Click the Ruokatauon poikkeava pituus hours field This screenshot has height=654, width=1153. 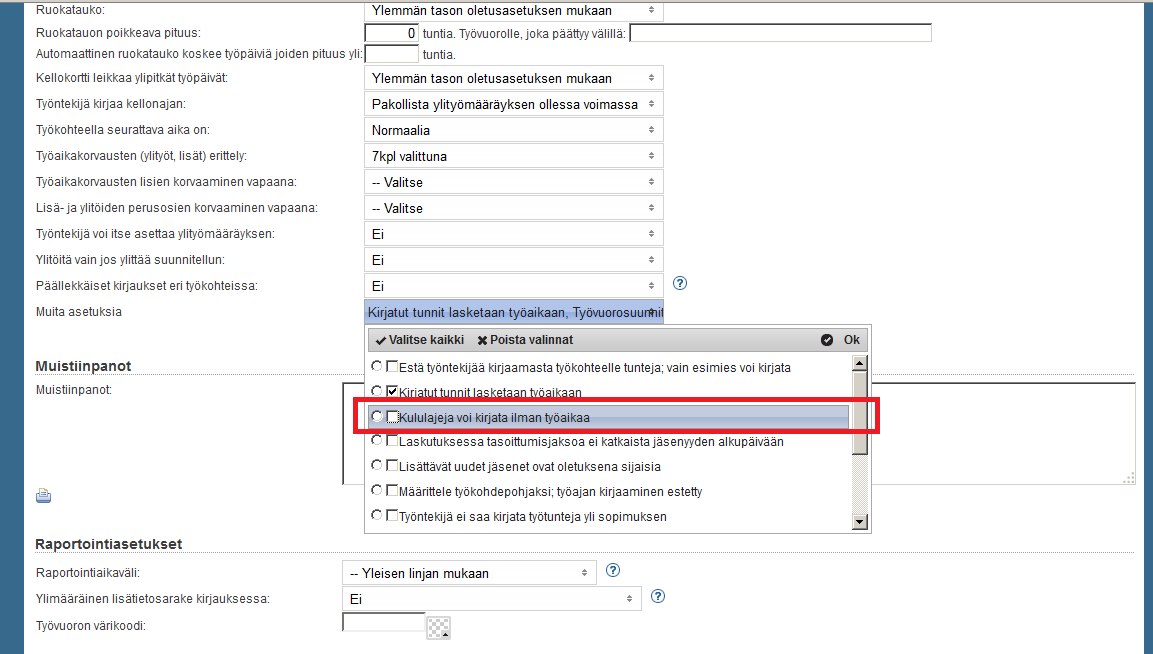click(391, 34)
